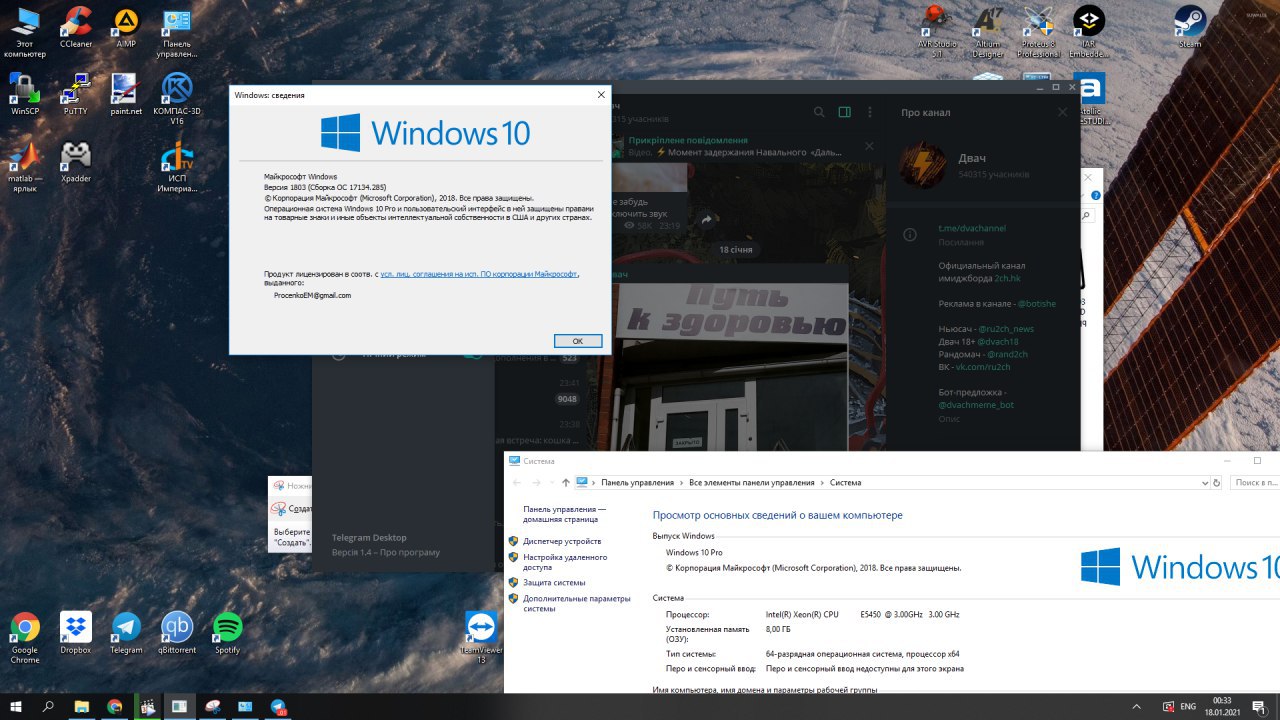This screenshot has width=1280, height=720.
Task: Open the AIMP desktop shortcut
Action: click(126, 27)
